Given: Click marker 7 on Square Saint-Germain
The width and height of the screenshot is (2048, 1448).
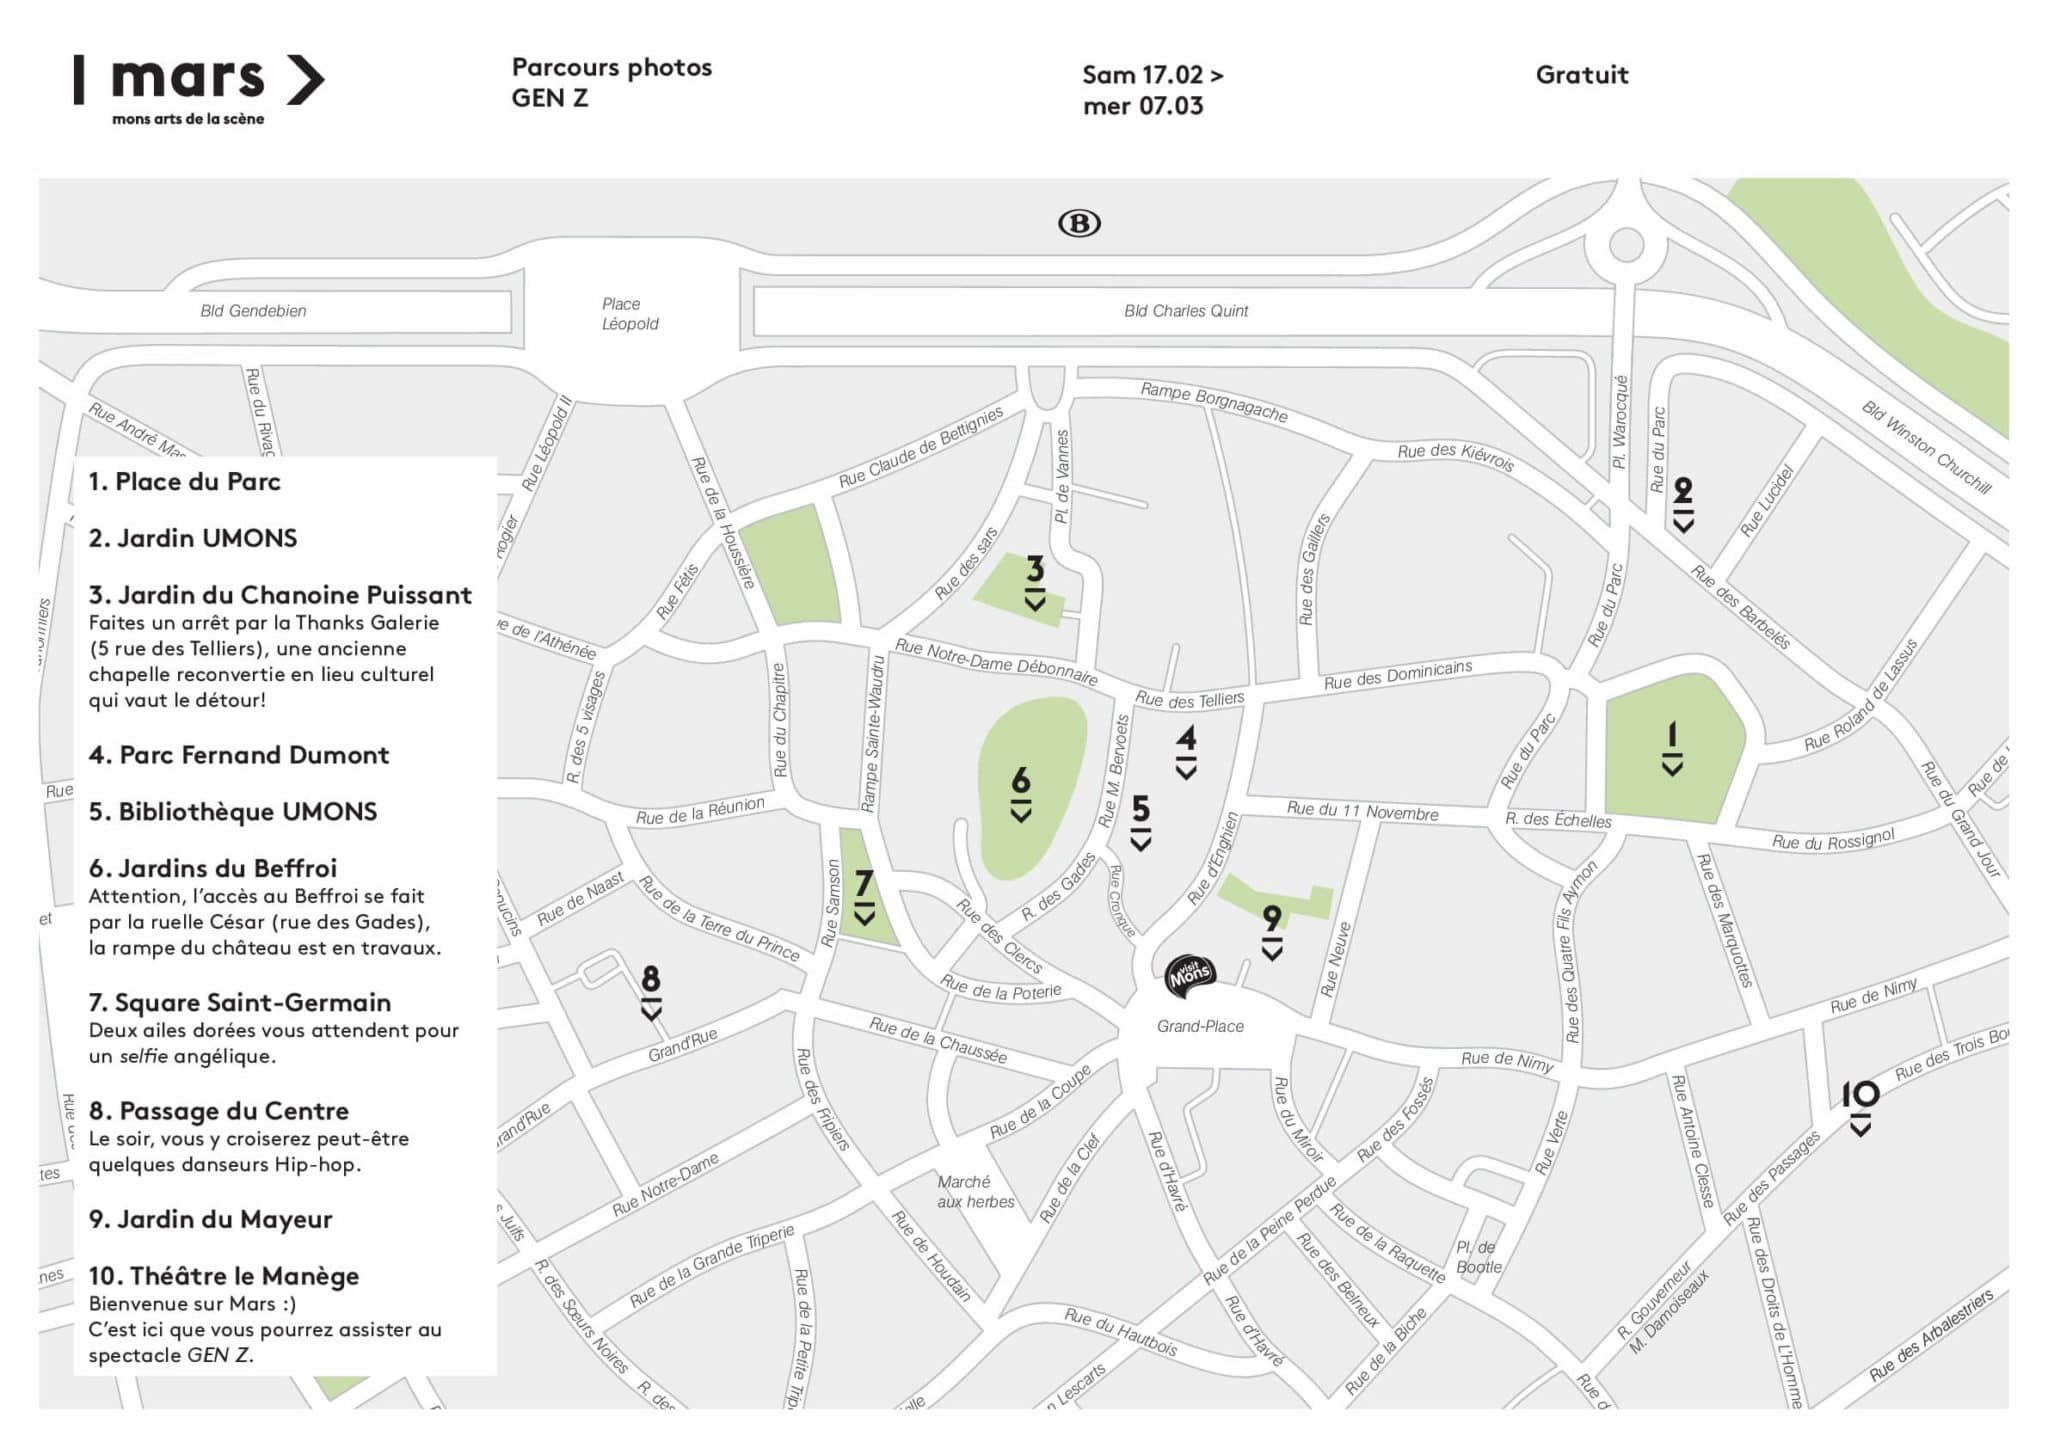Looking at the screenshot, I should click(x=864, y=897).
